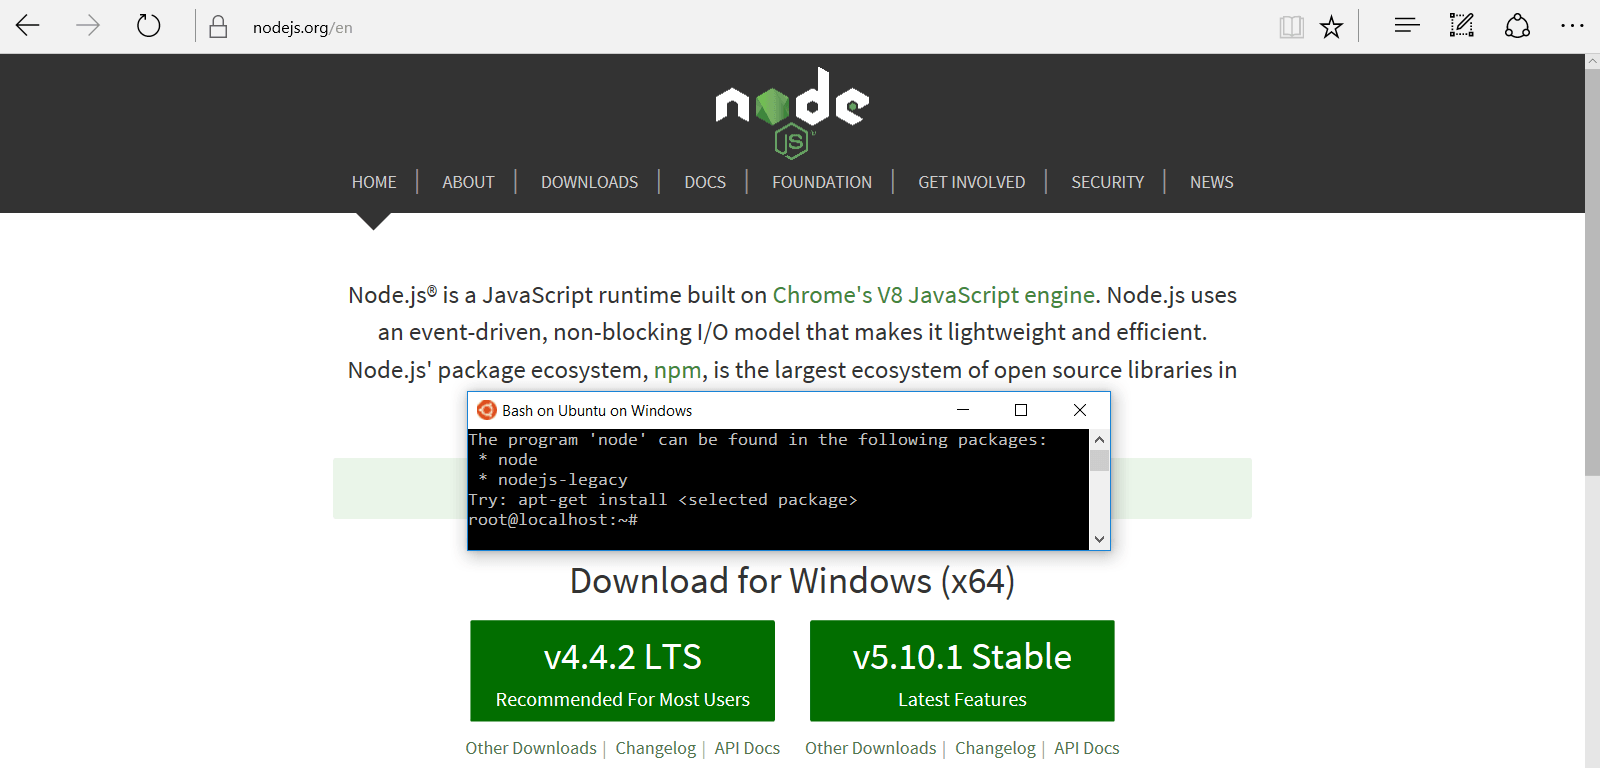Open the More actions ellipsis menu
1600x768 pixels.
1572,26
